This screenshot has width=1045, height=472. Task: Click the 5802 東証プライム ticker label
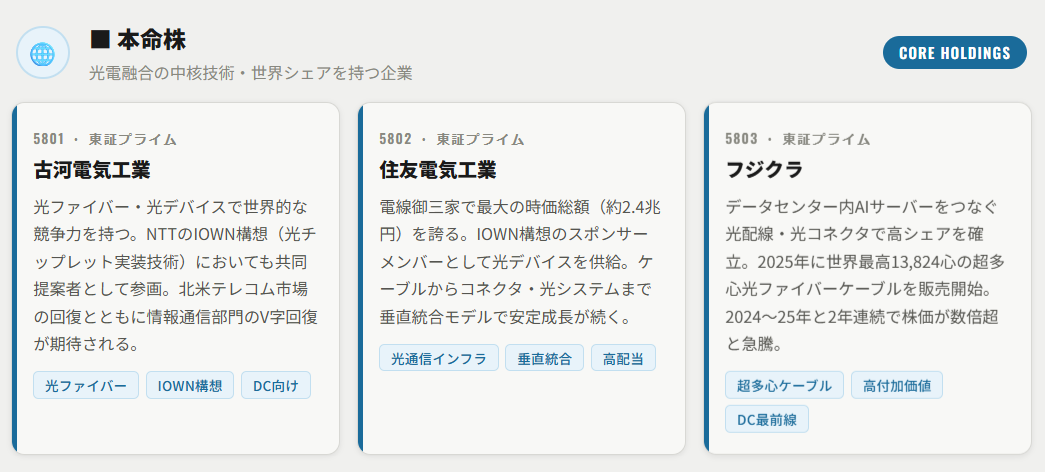[x=451, y=139]
